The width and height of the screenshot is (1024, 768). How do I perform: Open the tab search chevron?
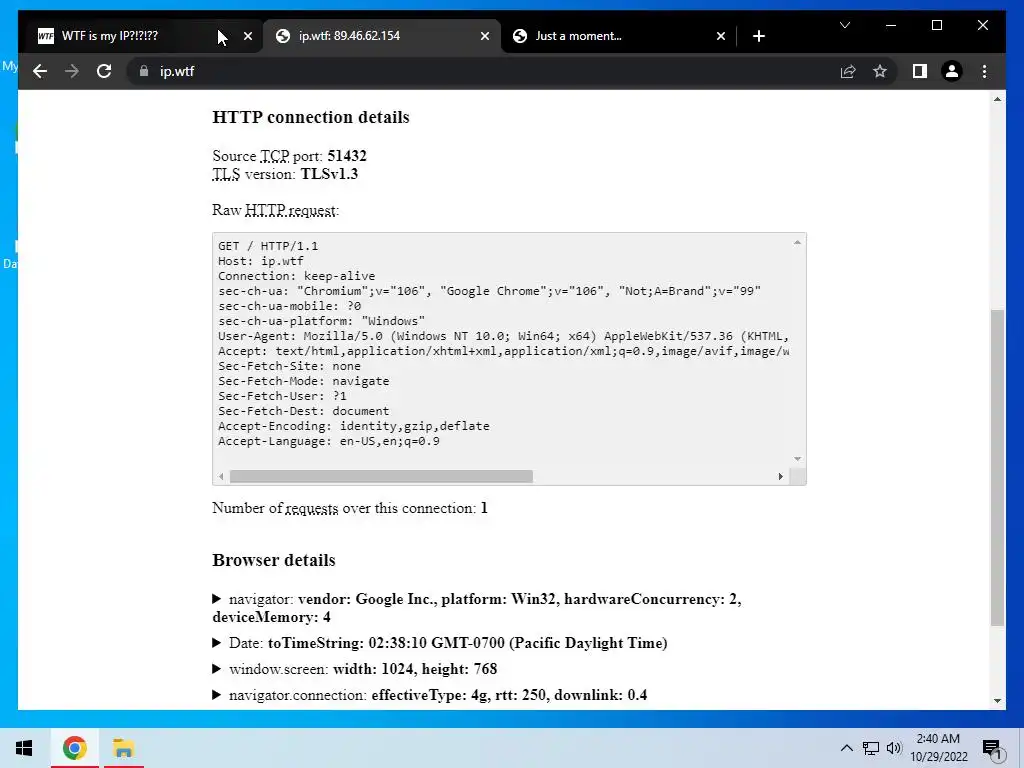click(844, 25)
